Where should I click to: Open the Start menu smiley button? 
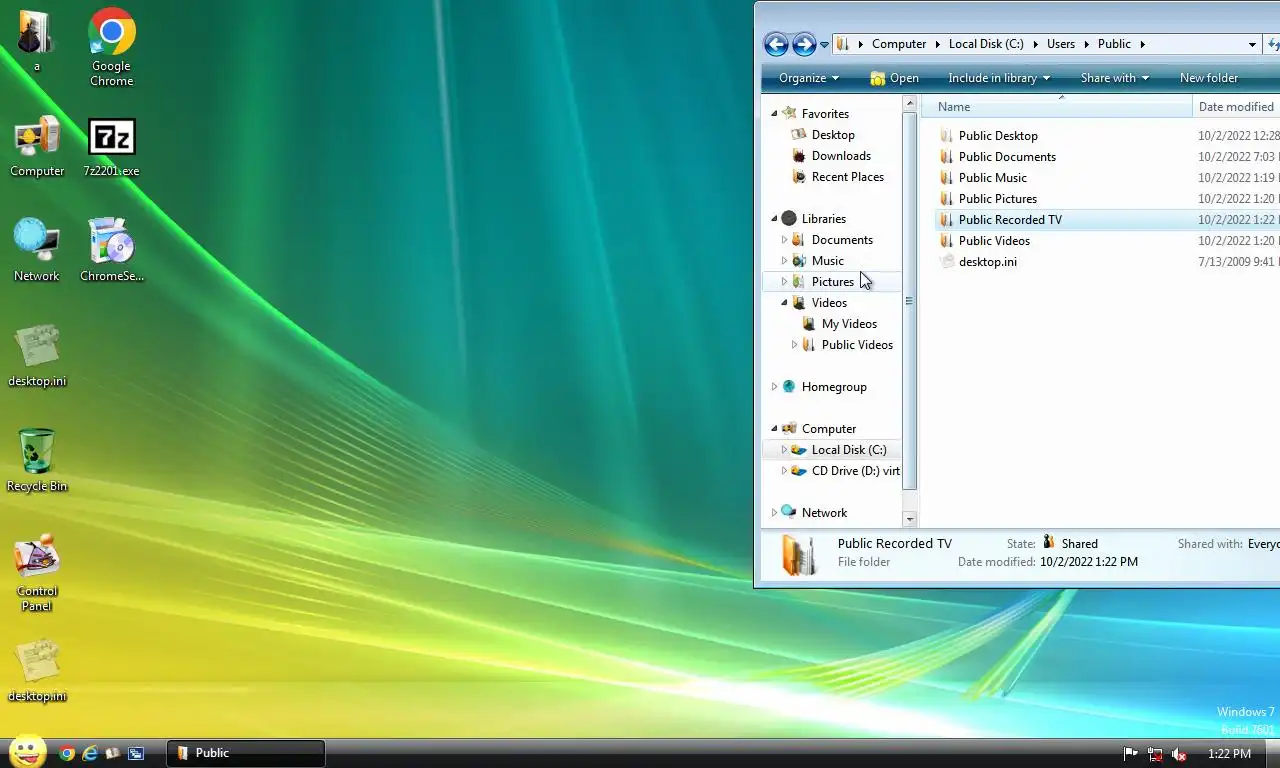pos(28,752)
